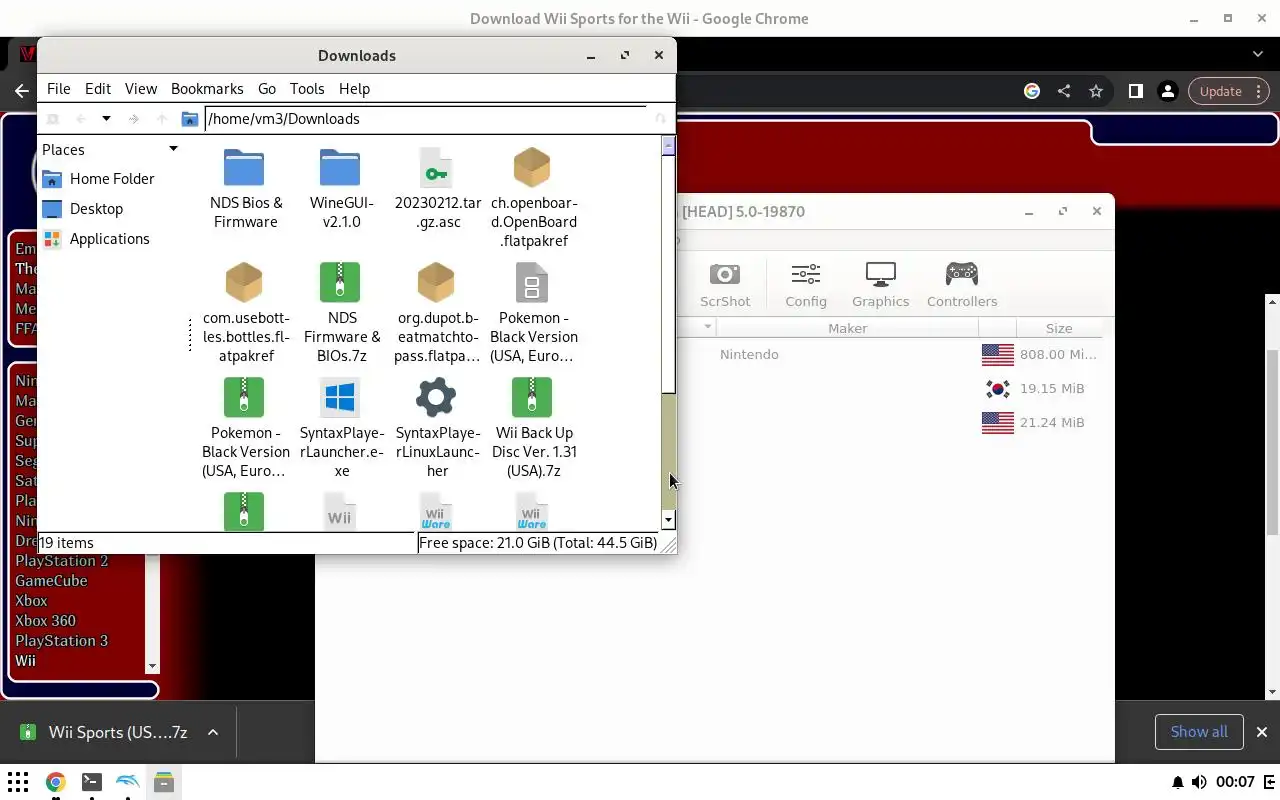
Task: Click the file manager back arrow
Action: (81, 119)
